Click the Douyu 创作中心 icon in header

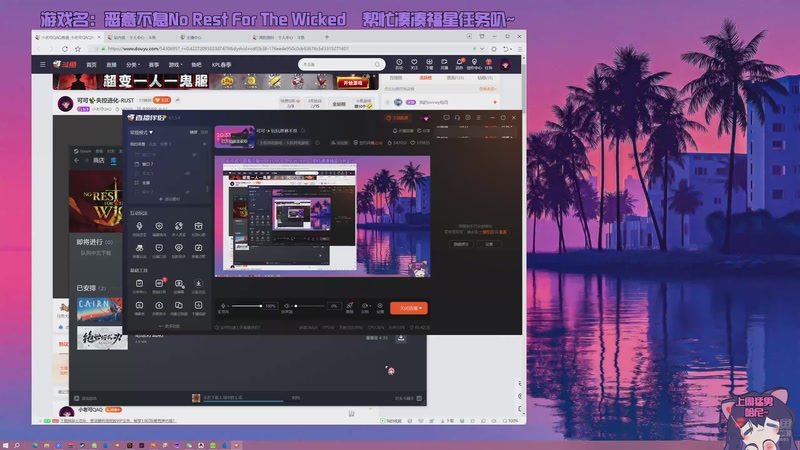tap(474, 62)
